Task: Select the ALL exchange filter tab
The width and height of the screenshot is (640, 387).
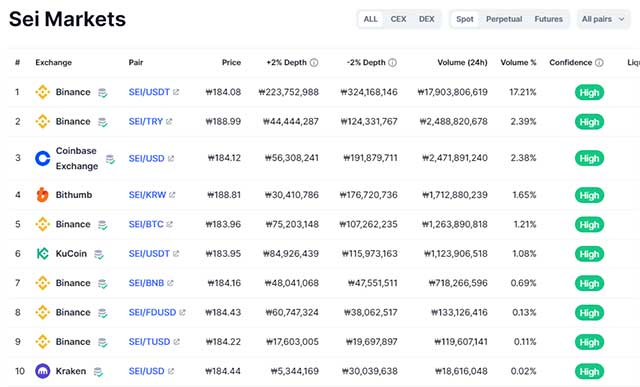Action: [371, 19]
